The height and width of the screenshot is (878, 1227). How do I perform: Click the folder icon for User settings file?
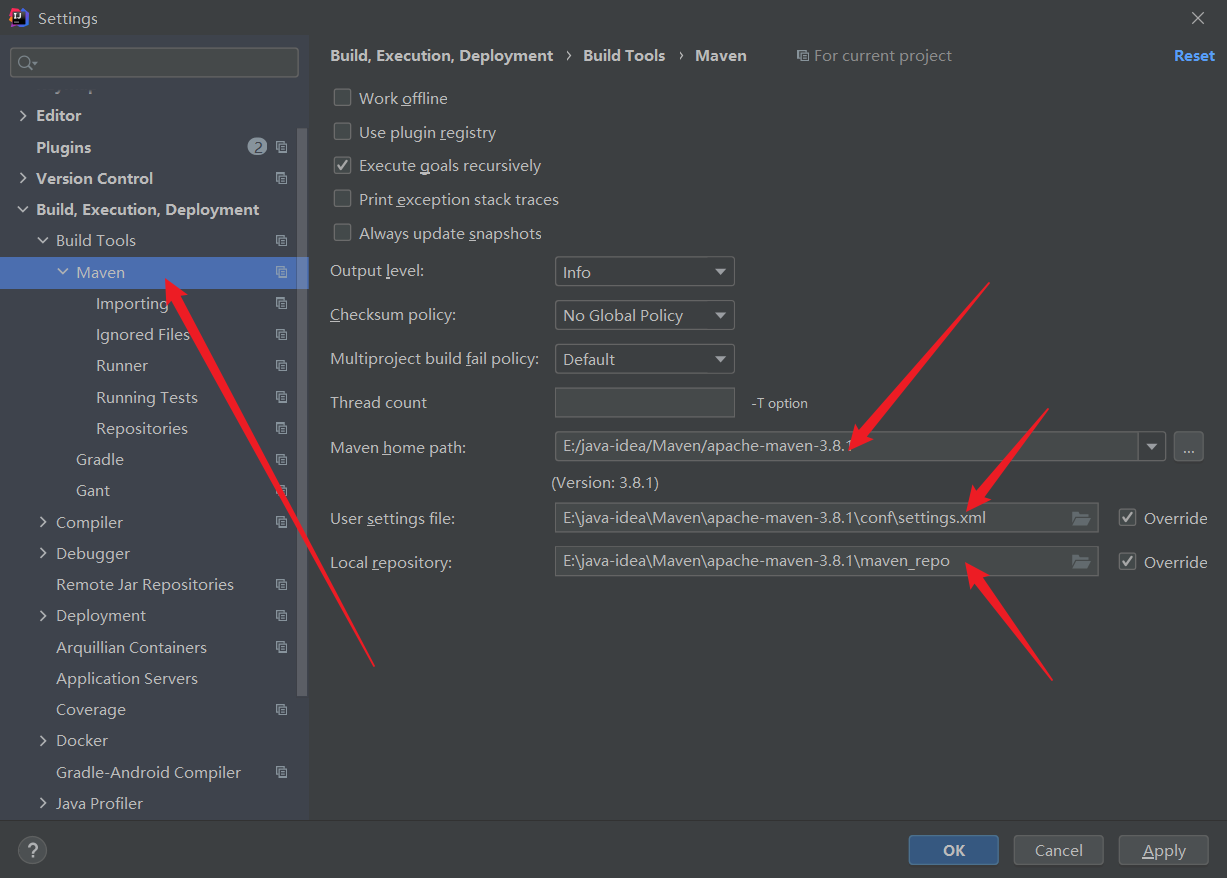point(1080,518)
